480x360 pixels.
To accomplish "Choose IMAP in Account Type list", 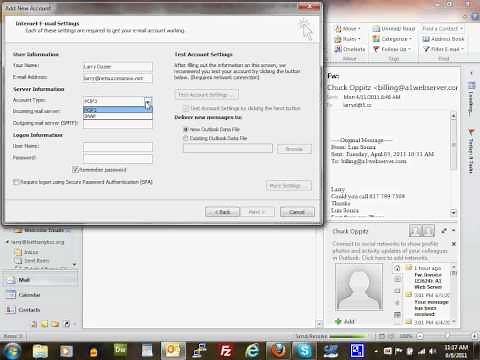I will click(x=118, y=116).
